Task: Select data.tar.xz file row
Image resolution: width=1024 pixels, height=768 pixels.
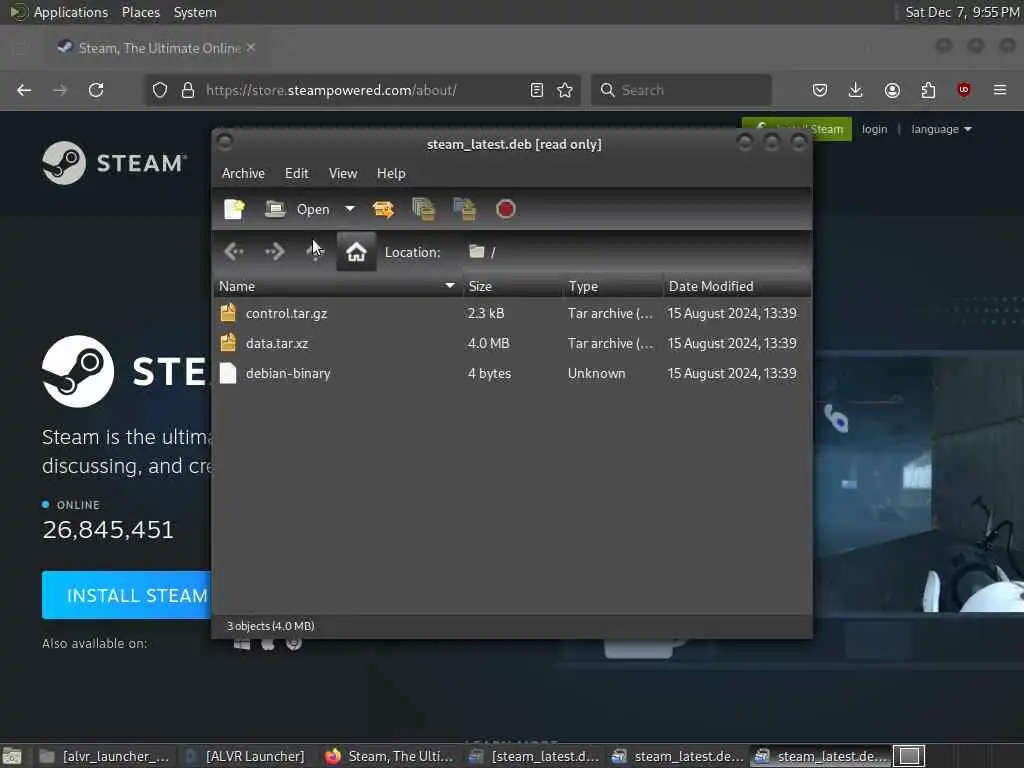Action: click(511, 344)
